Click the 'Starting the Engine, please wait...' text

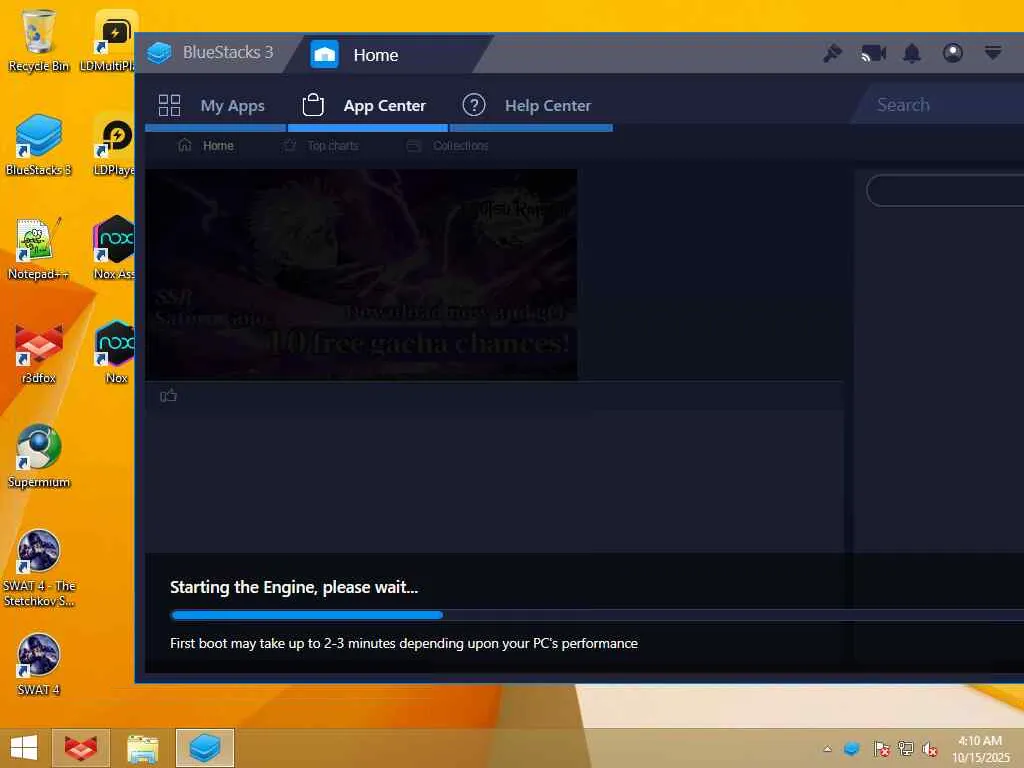coord(294,587)
